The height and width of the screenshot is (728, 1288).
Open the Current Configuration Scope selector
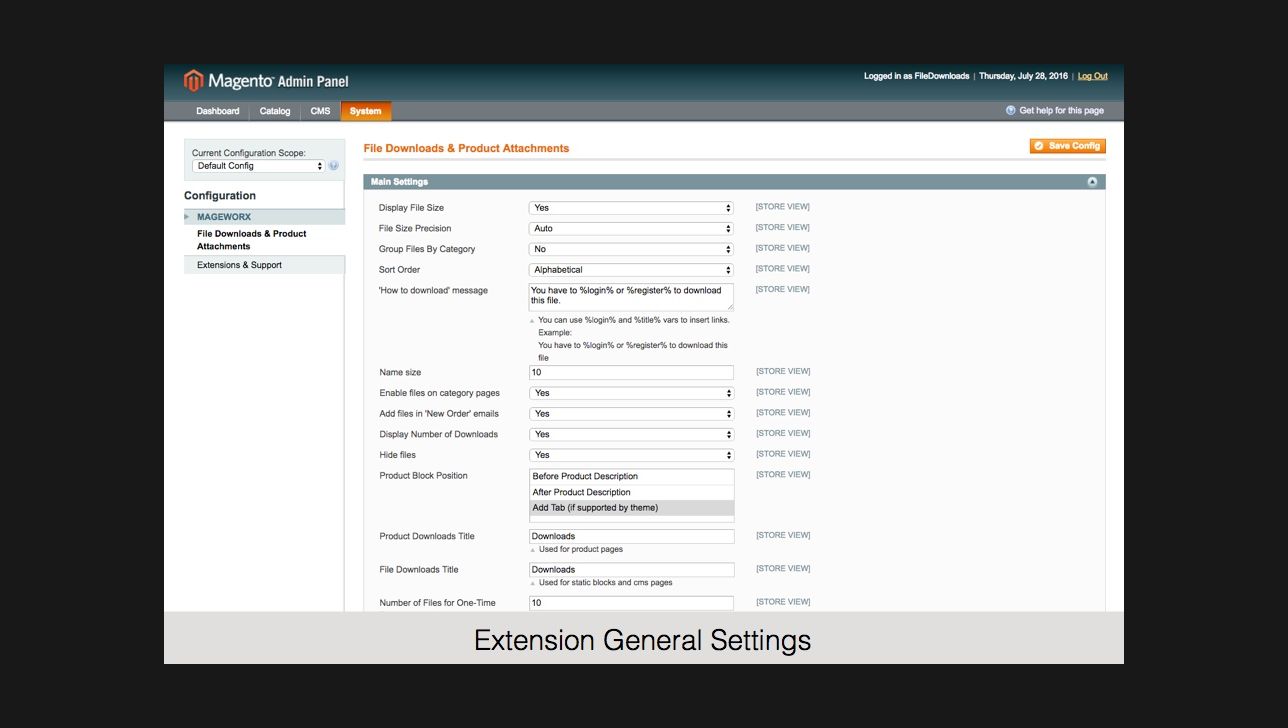(x=258, y=165)
